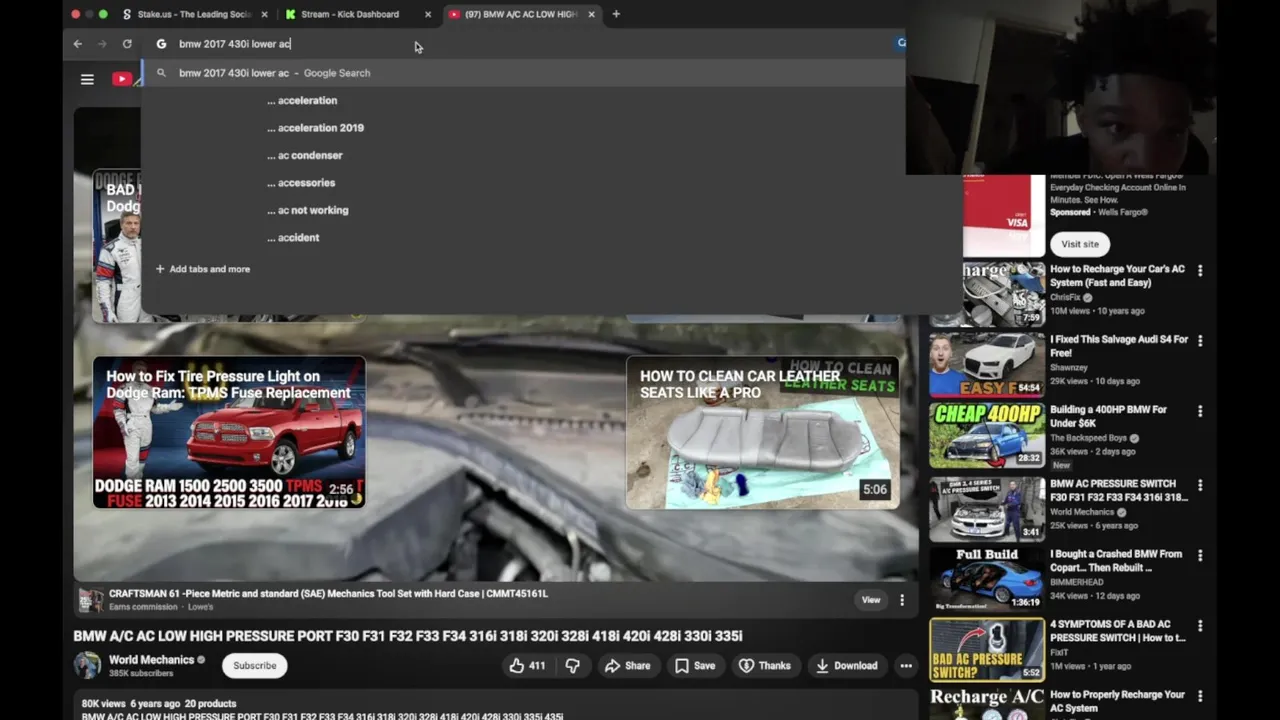Pick the 'acceleration 2019' suggestion

(315, 128)
